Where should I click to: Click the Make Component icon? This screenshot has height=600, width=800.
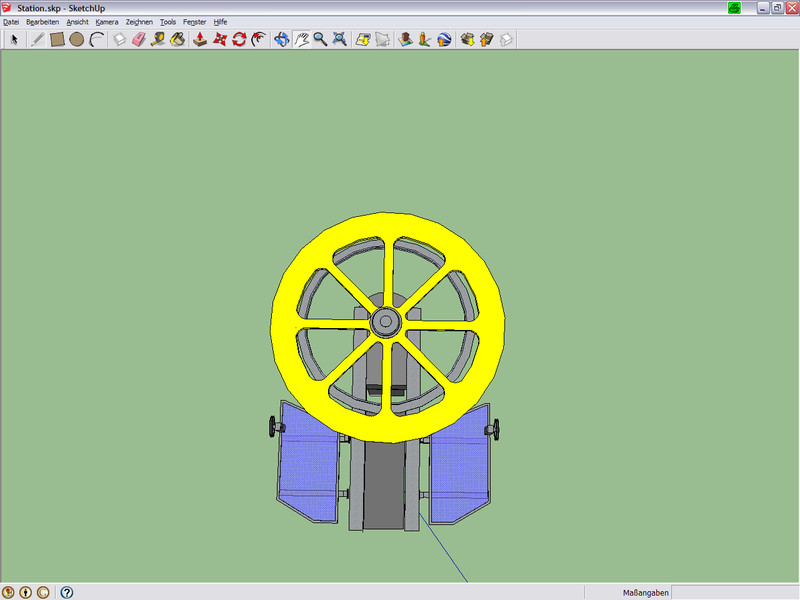[x=119, y=39]
